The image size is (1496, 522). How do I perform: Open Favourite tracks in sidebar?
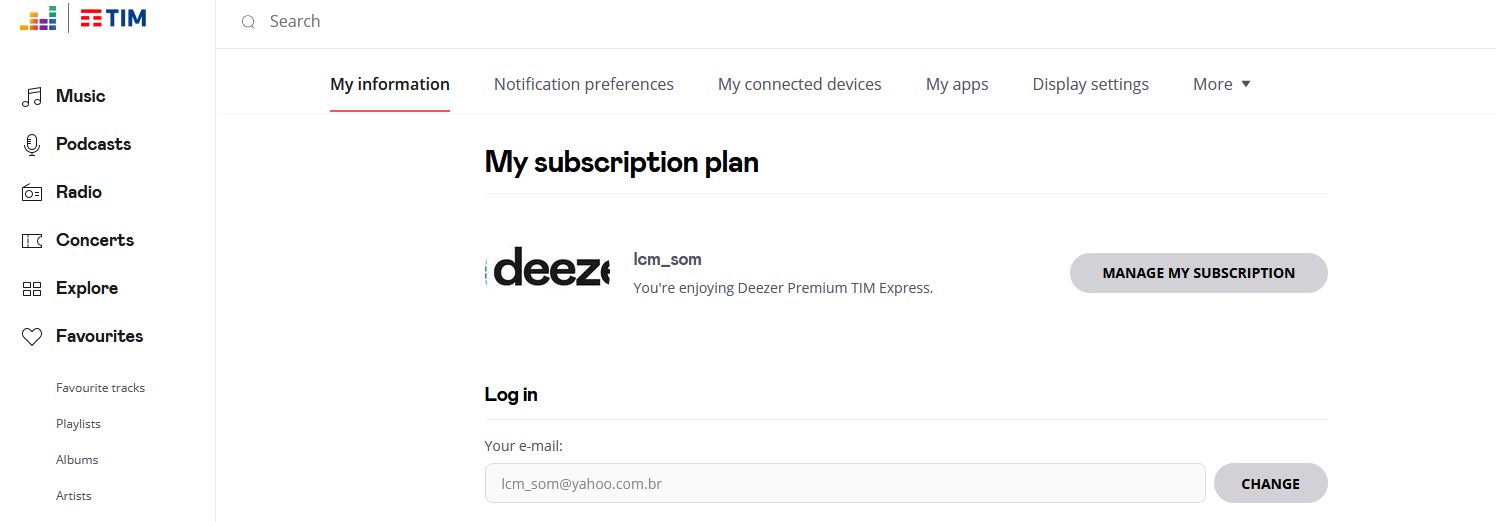100,388
